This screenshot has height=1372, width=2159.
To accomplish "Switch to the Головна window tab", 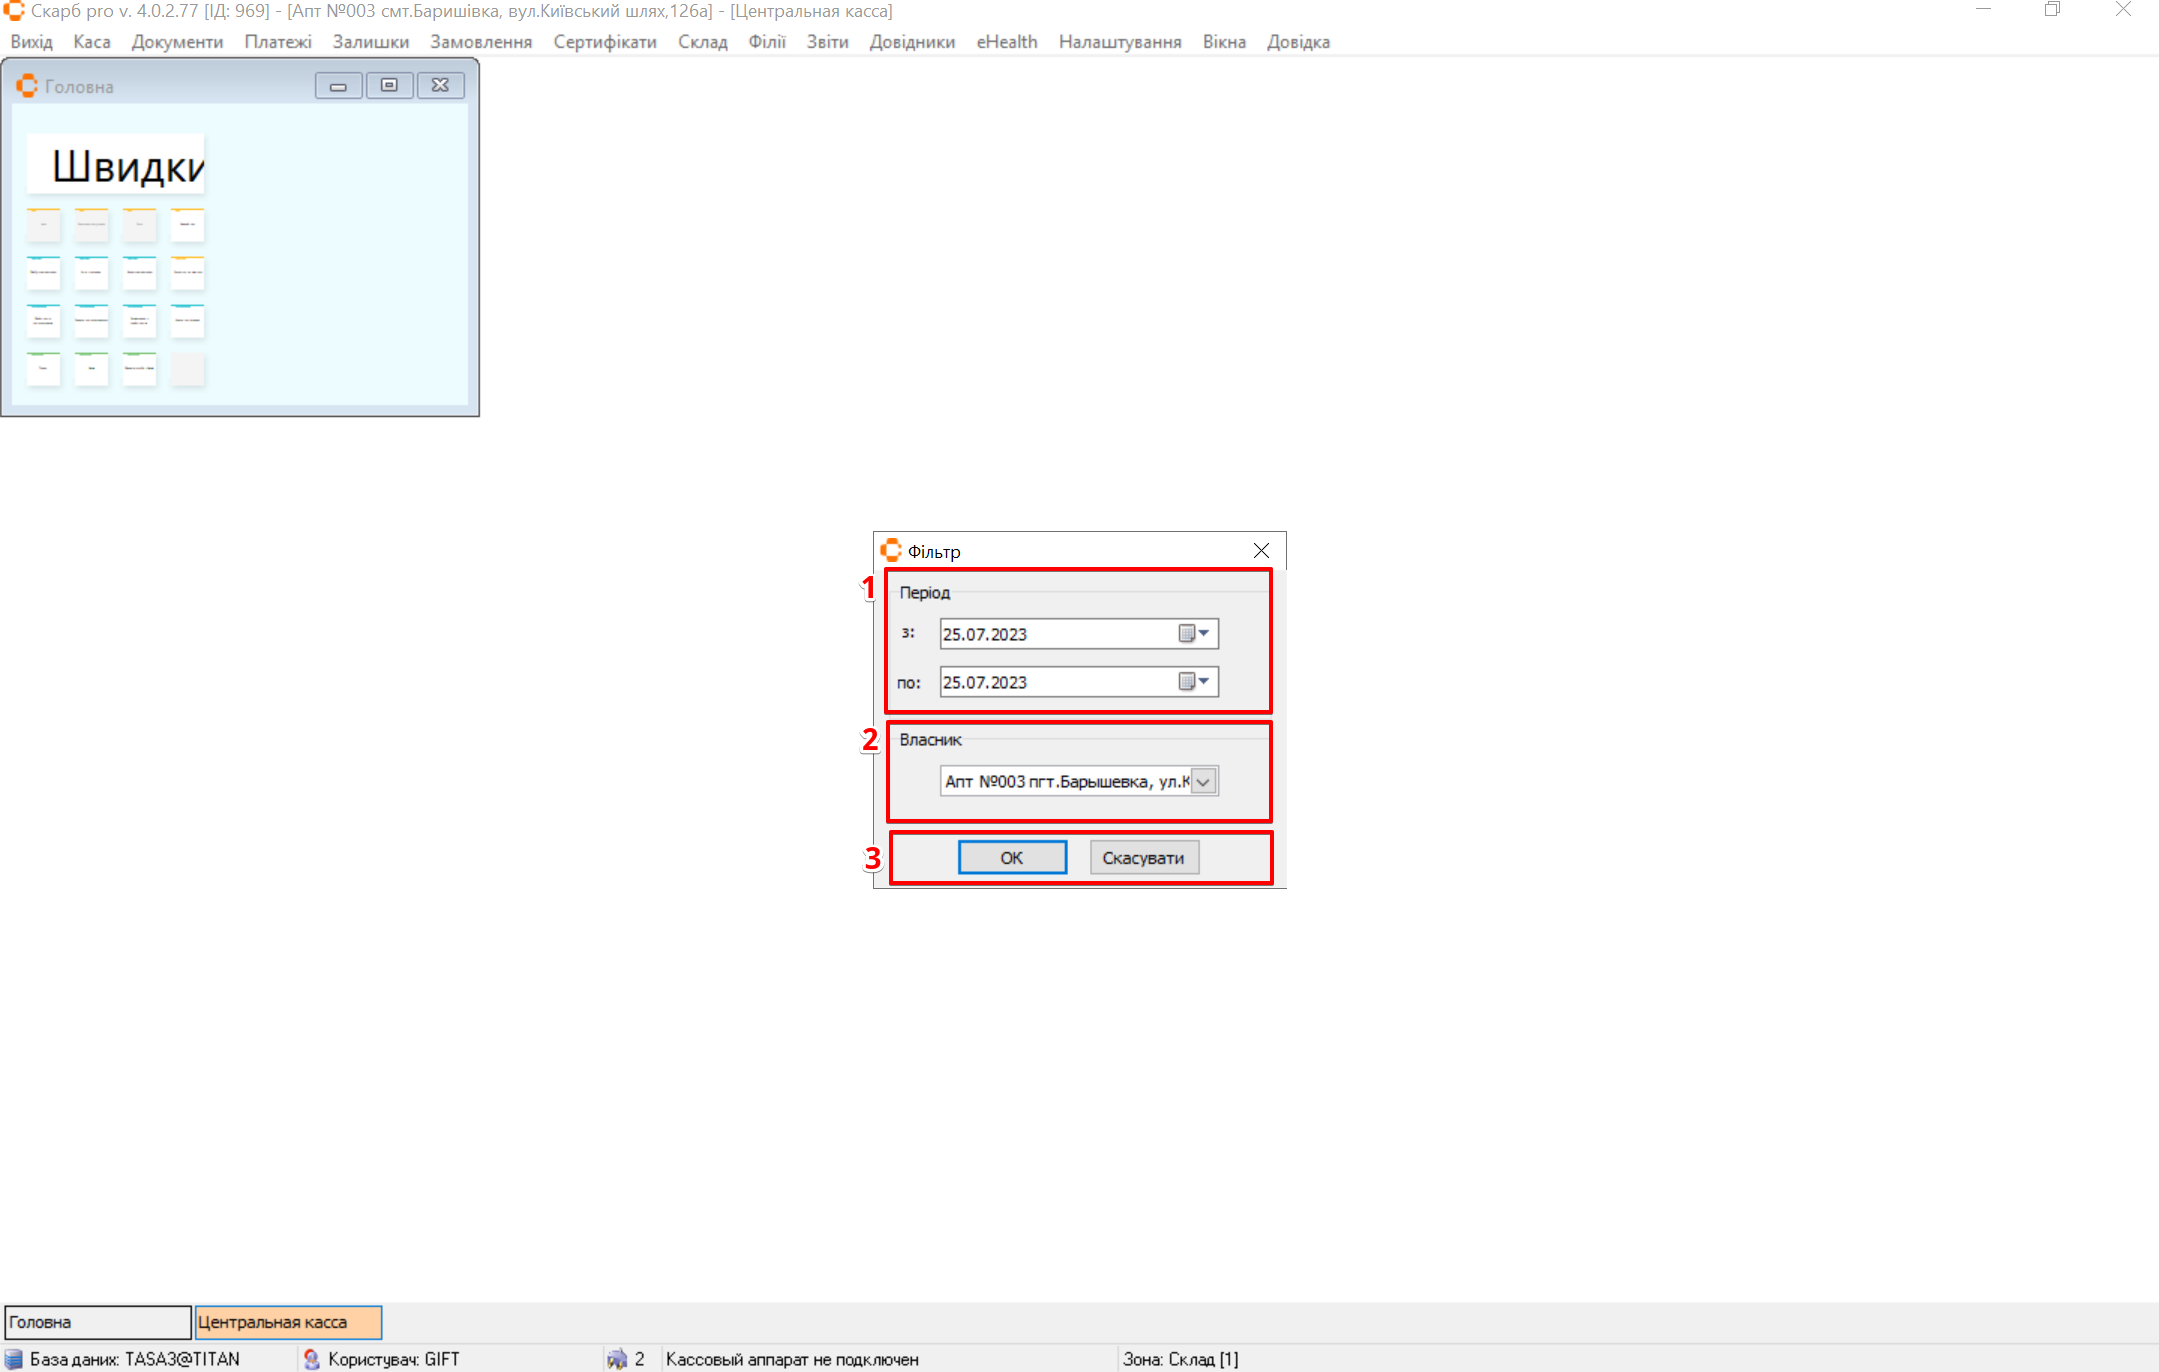I will 97,1322.
